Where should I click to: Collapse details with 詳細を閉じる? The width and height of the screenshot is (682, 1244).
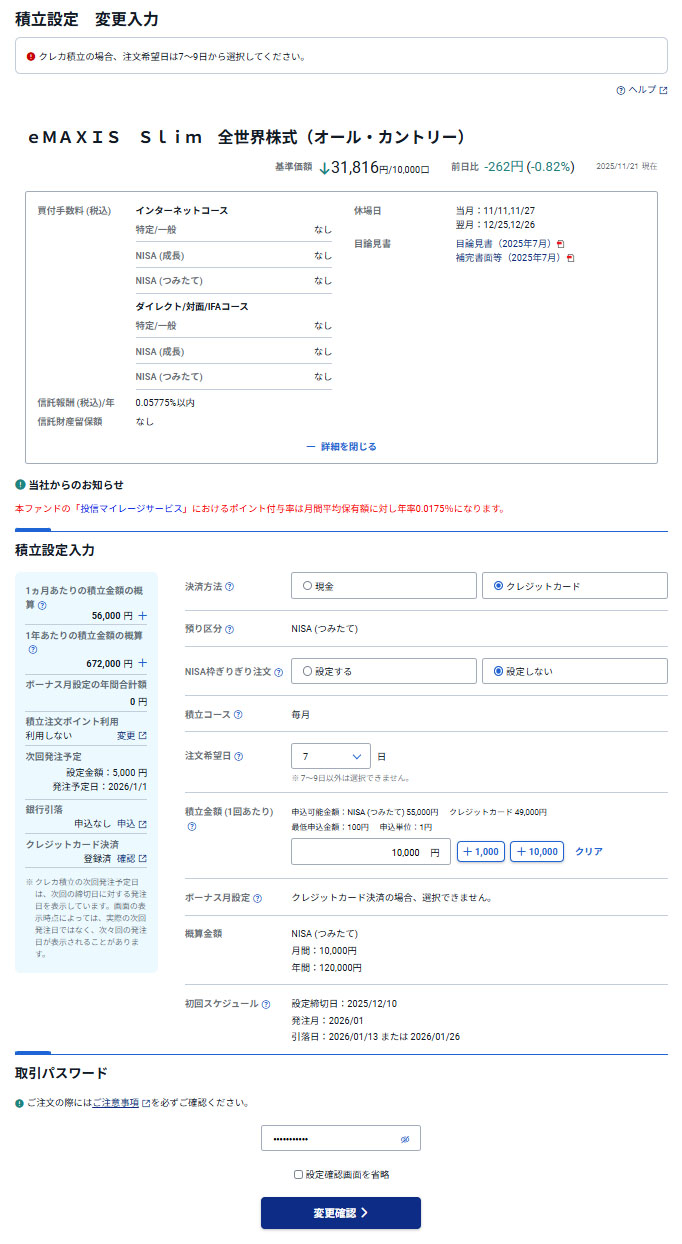point(341,447)
